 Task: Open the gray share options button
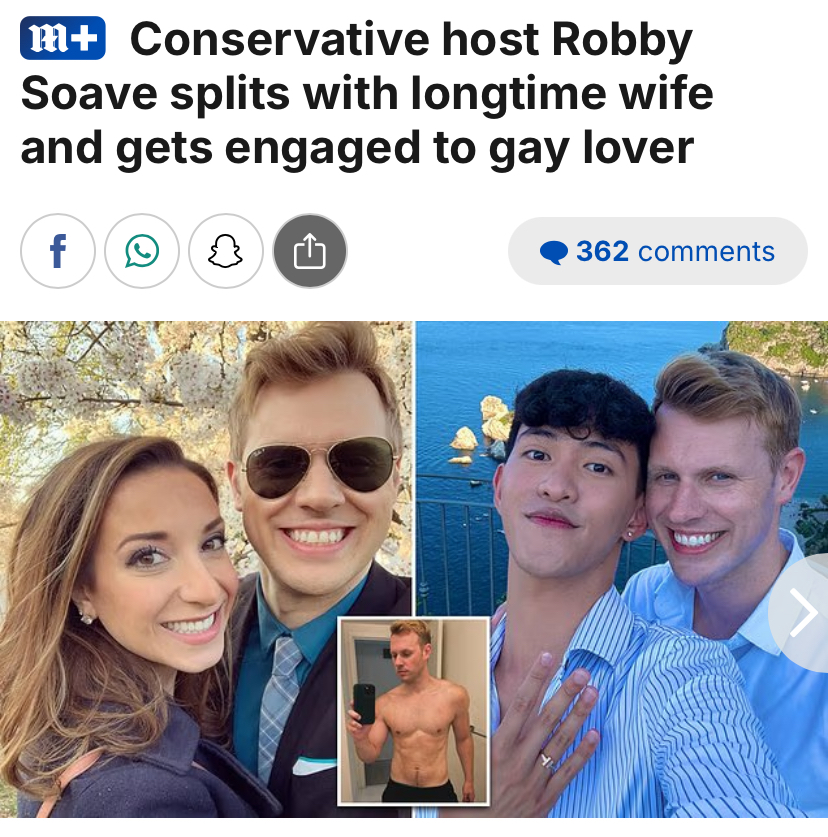(x=310, y=251)
